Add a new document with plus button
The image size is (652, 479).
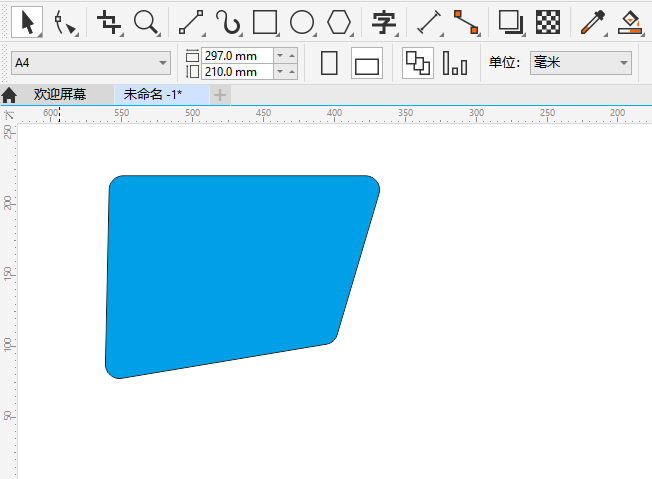[x=220, y=95]
